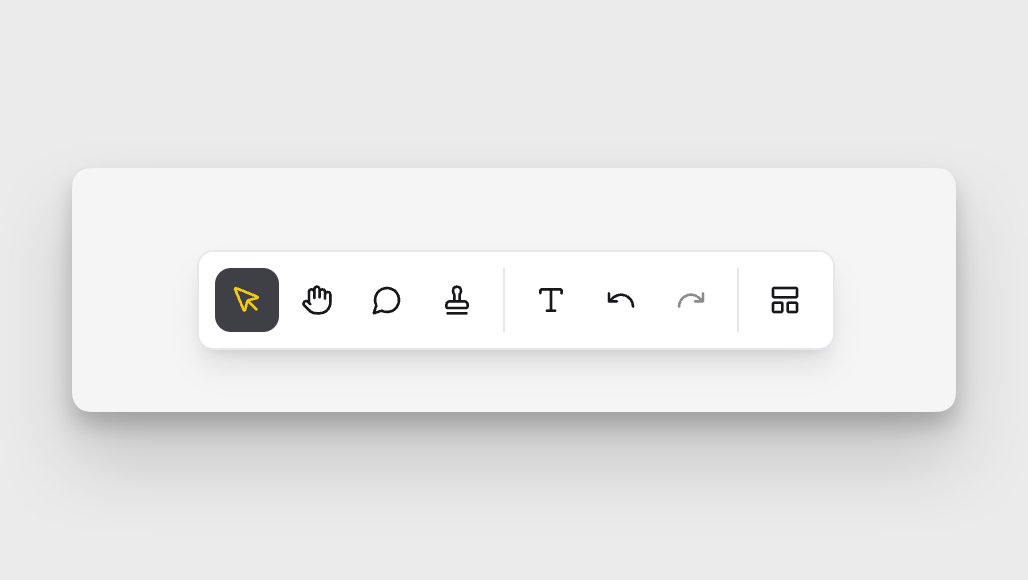
Task: Click the light gray card area above toolbar
Action: click(514, 208)
